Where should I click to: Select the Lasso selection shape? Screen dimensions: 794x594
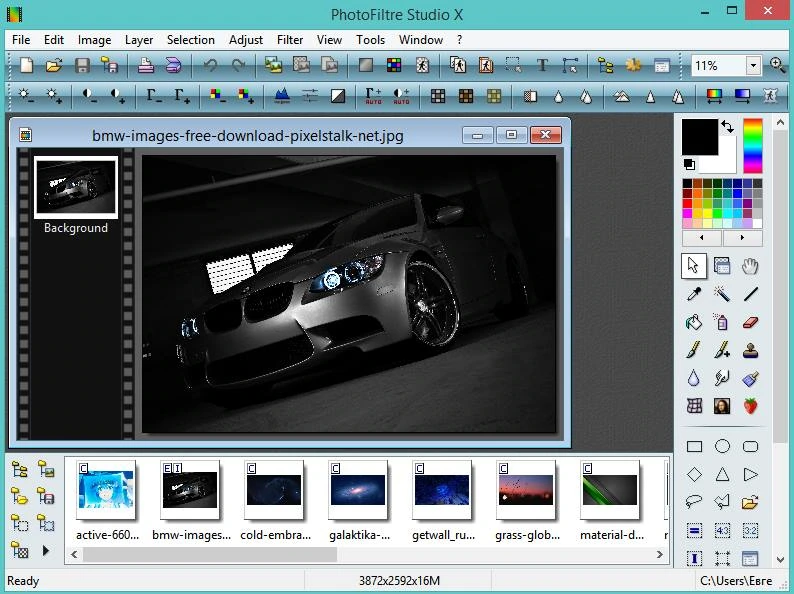[x=694, y=502]
